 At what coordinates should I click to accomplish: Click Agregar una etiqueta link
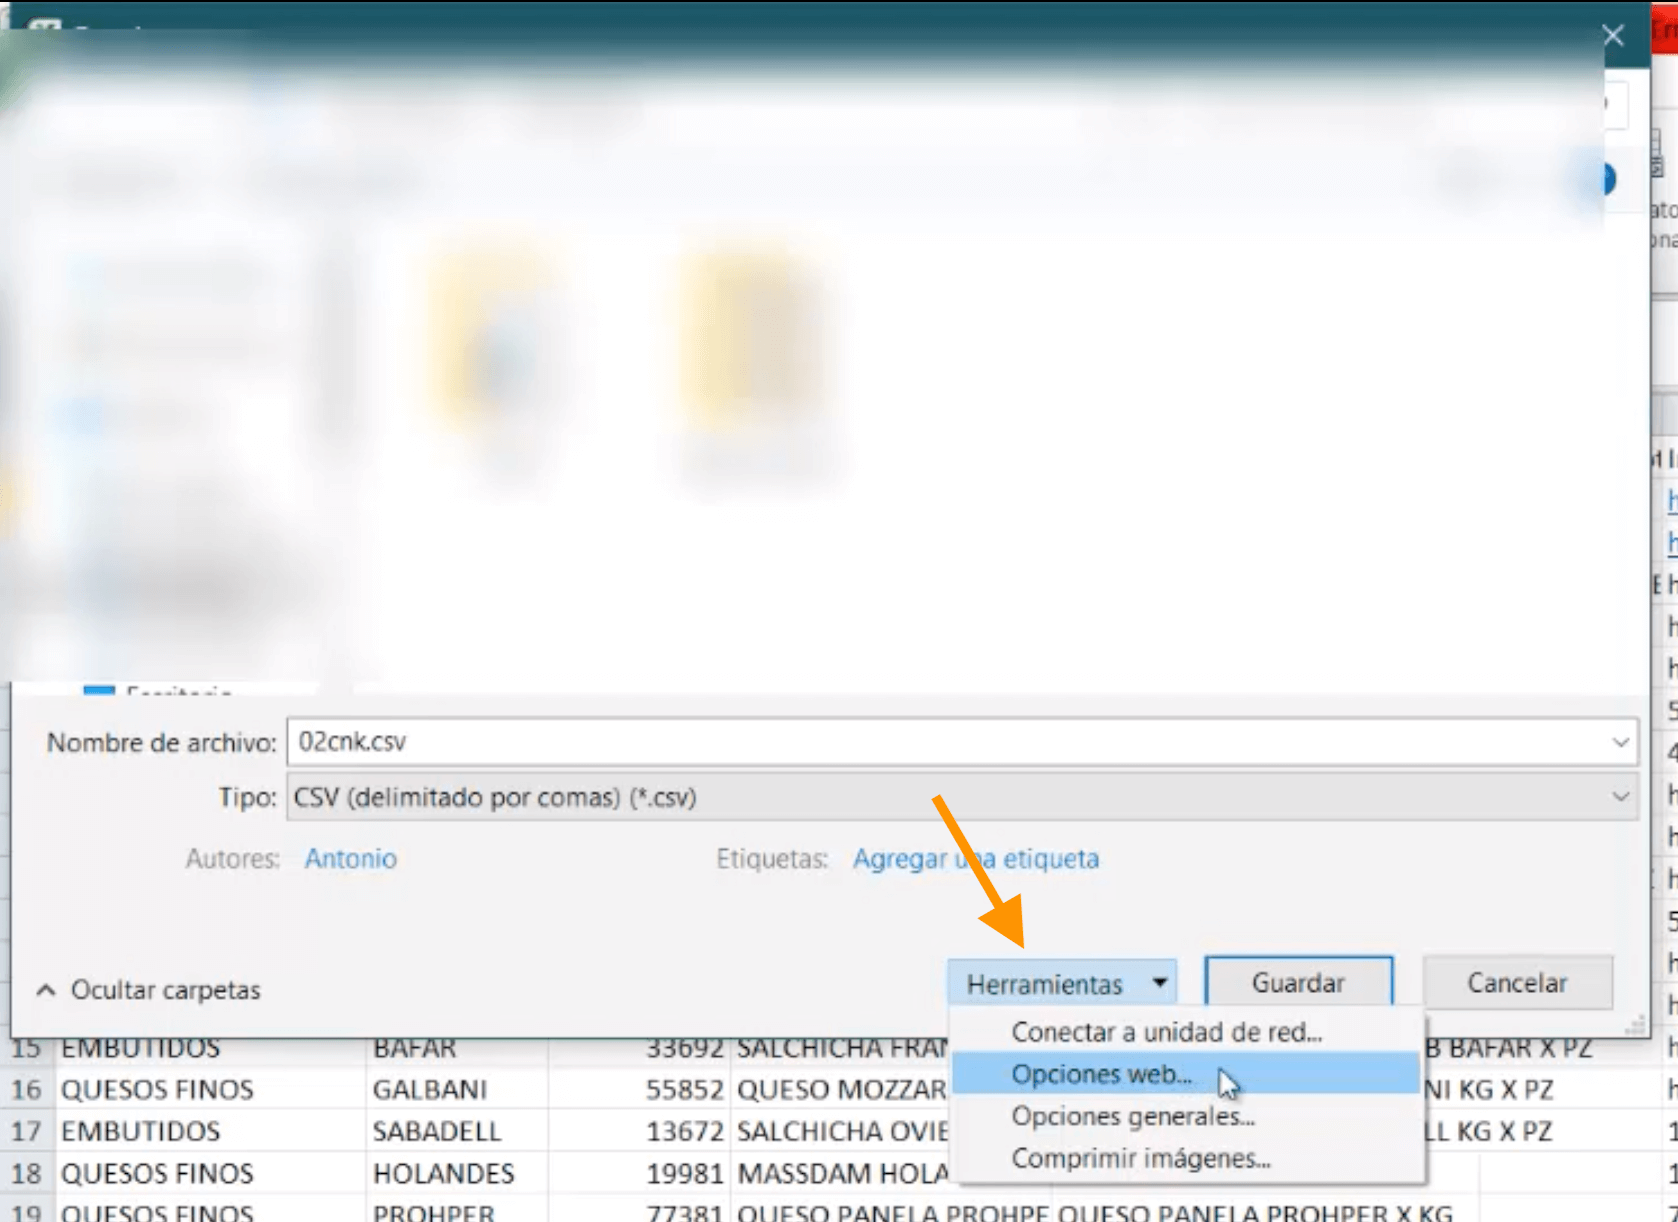pyautogui.click(x=975, y=858)
